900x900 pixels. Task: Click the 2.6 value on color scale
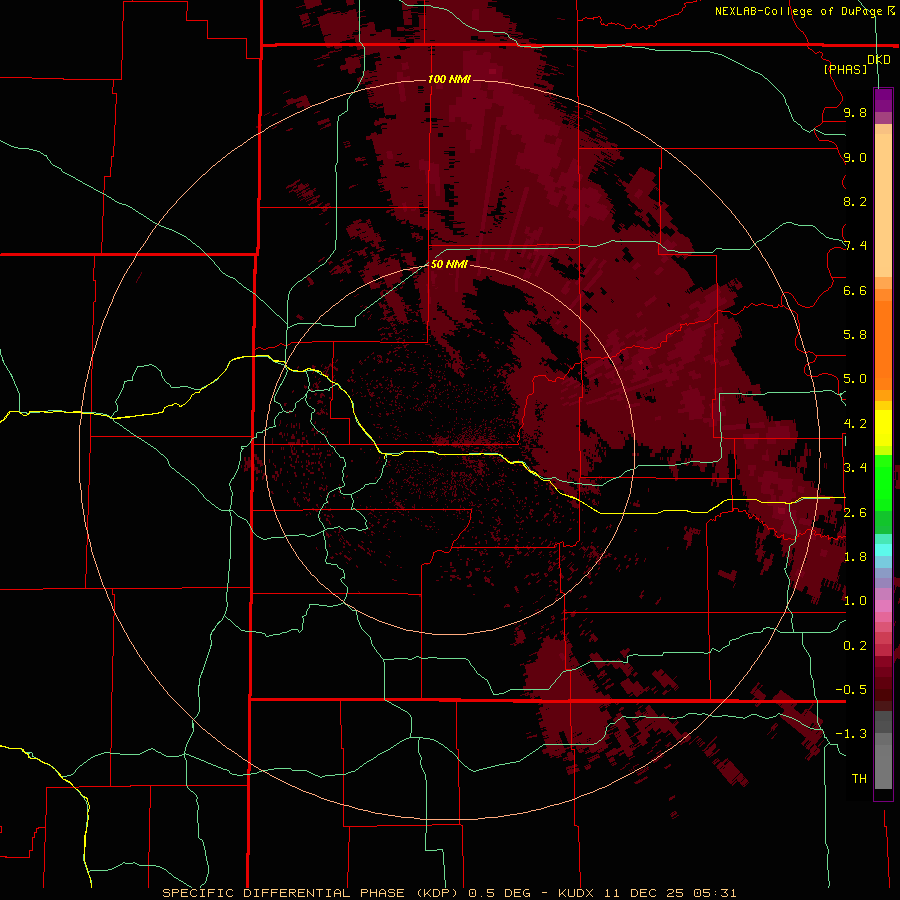[855, 513]
